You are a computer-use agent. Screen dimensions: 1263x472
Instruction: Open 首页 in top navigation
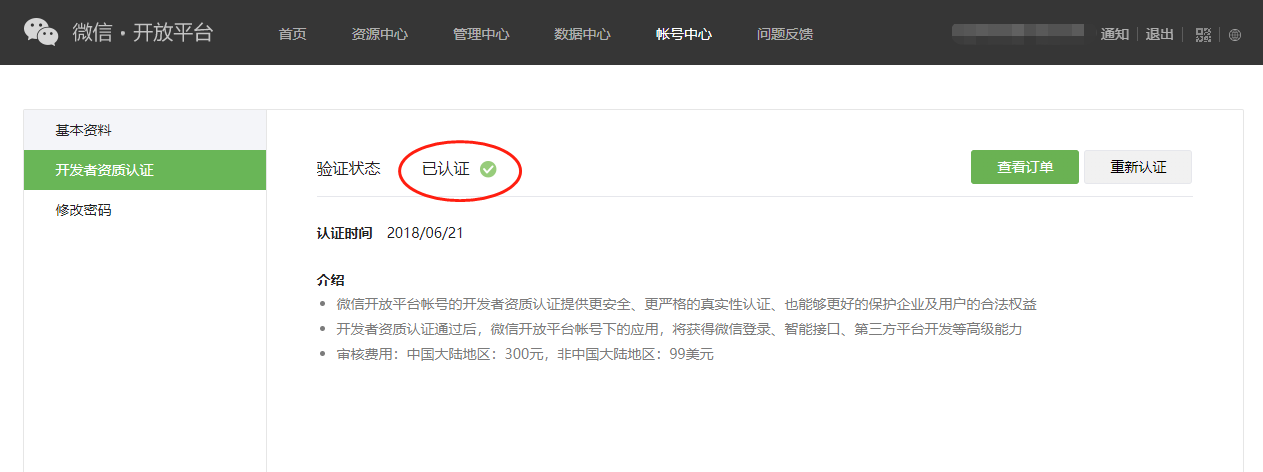click(x=292, y=34)
